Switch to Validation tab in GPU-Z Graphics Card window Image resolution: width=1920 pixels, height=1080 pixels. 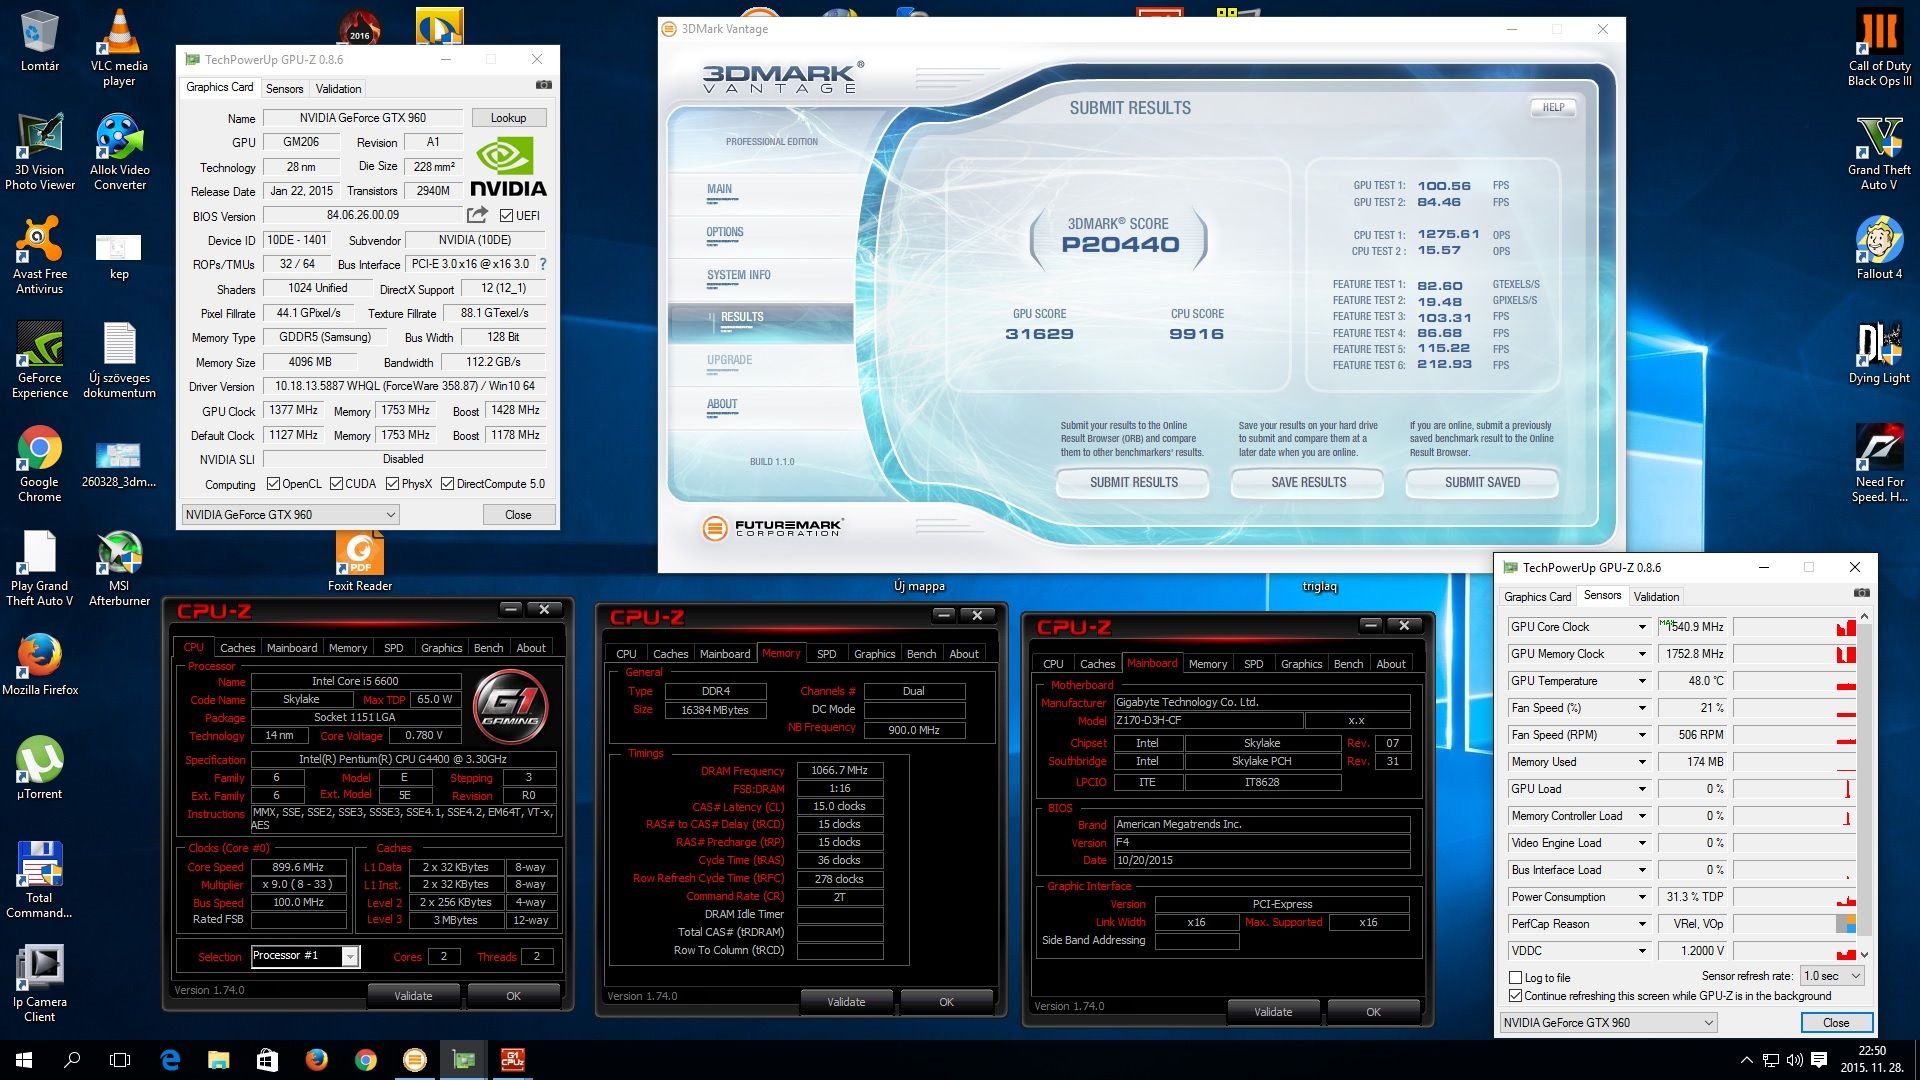(x=338, y=88)
